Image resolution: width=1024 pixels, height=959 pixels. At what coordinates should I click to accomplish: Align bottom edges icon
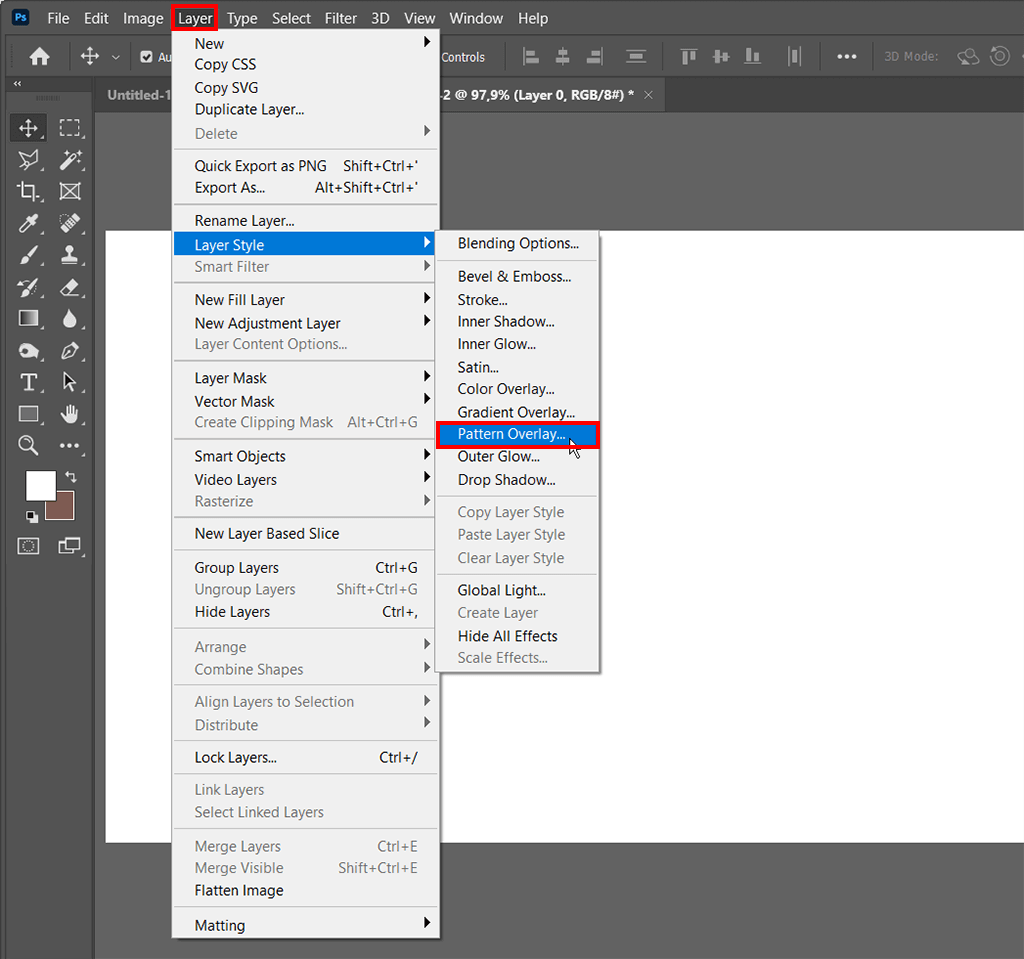pos(753,57)
